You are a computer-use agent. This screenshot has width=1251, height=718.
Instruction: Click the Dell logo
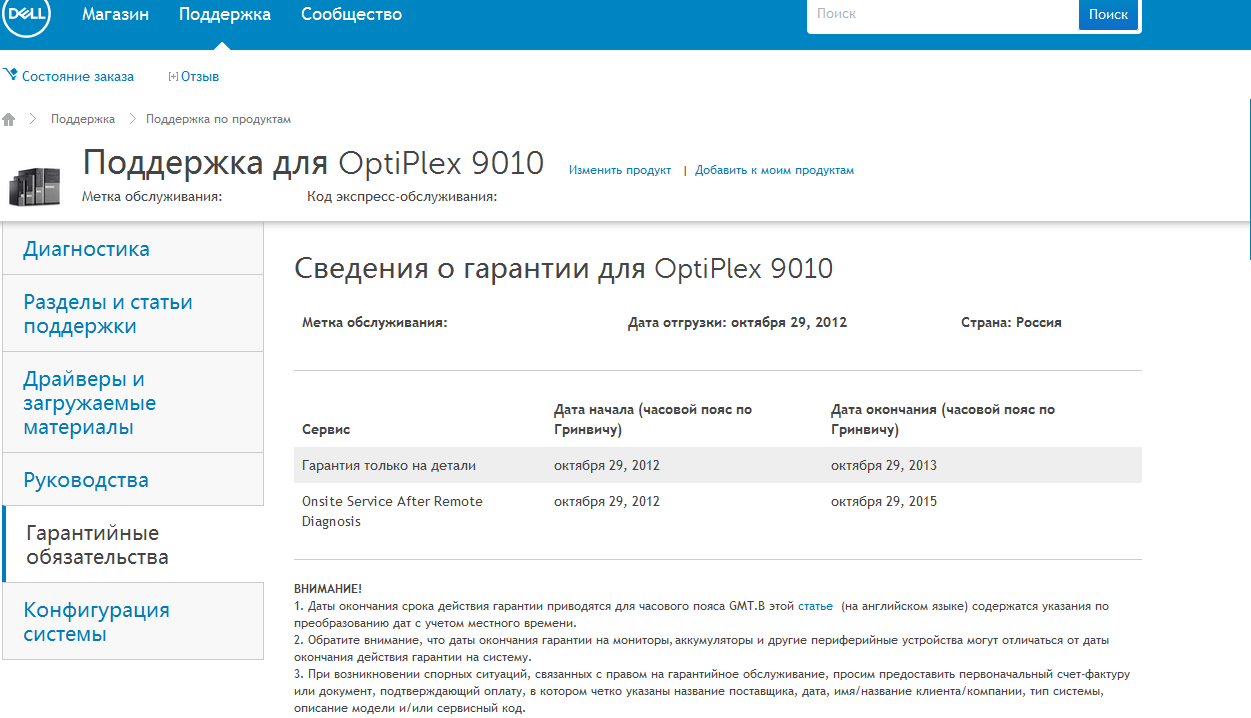click(x=25, y=15)
